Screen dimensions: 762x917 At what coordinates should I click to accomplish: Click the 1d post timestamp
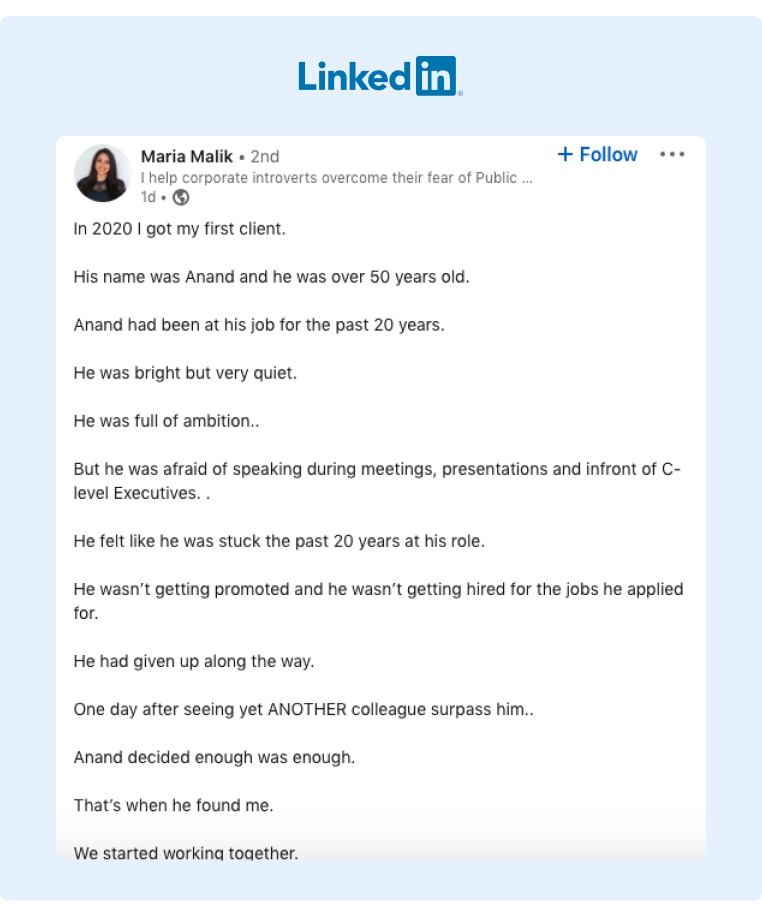pos(148,198)
